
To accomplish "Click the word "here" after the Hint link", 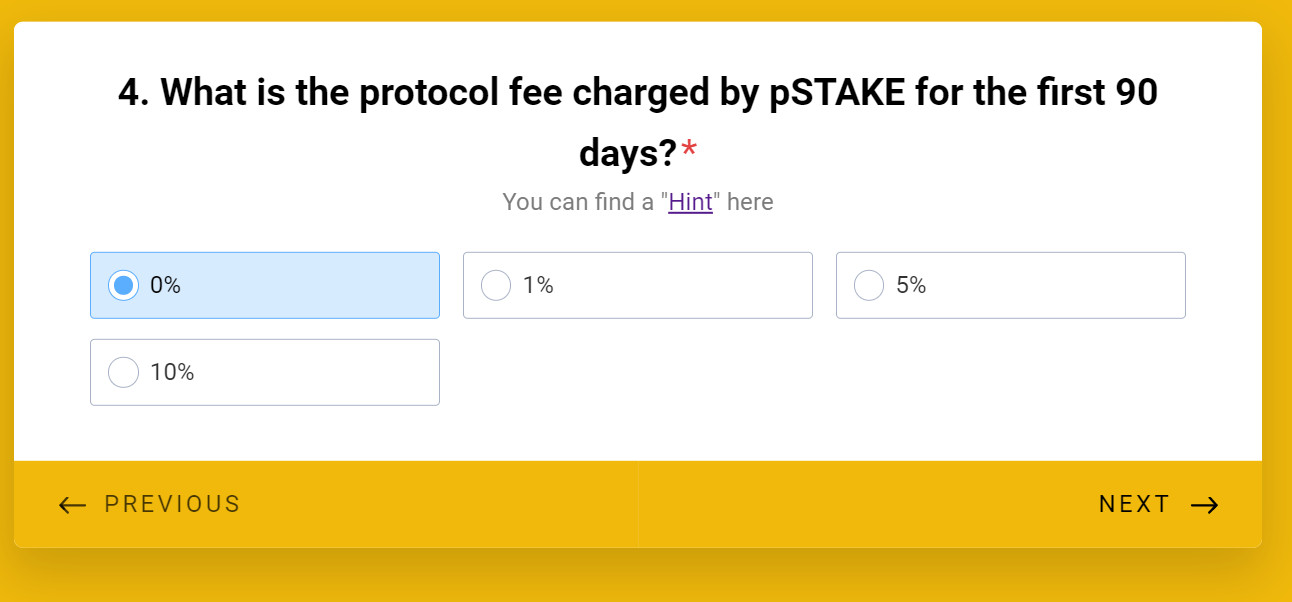I will (x=750, y=202).
